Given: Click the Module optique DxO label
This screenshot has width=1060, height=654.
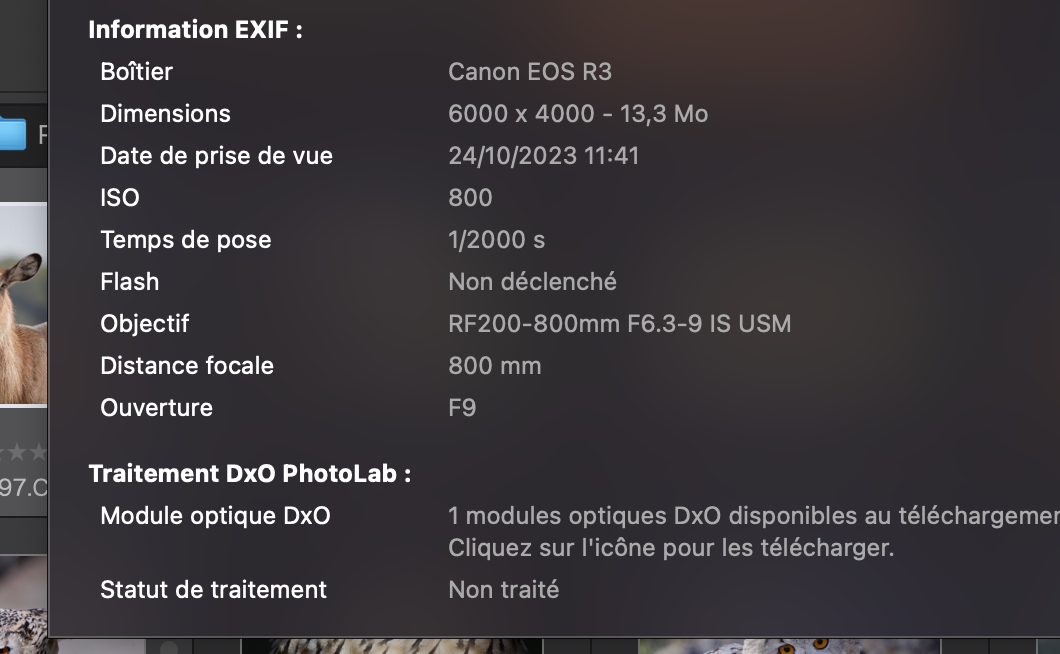Looking at the screenshot, I should pyautogui.click(x=215, y=516).
